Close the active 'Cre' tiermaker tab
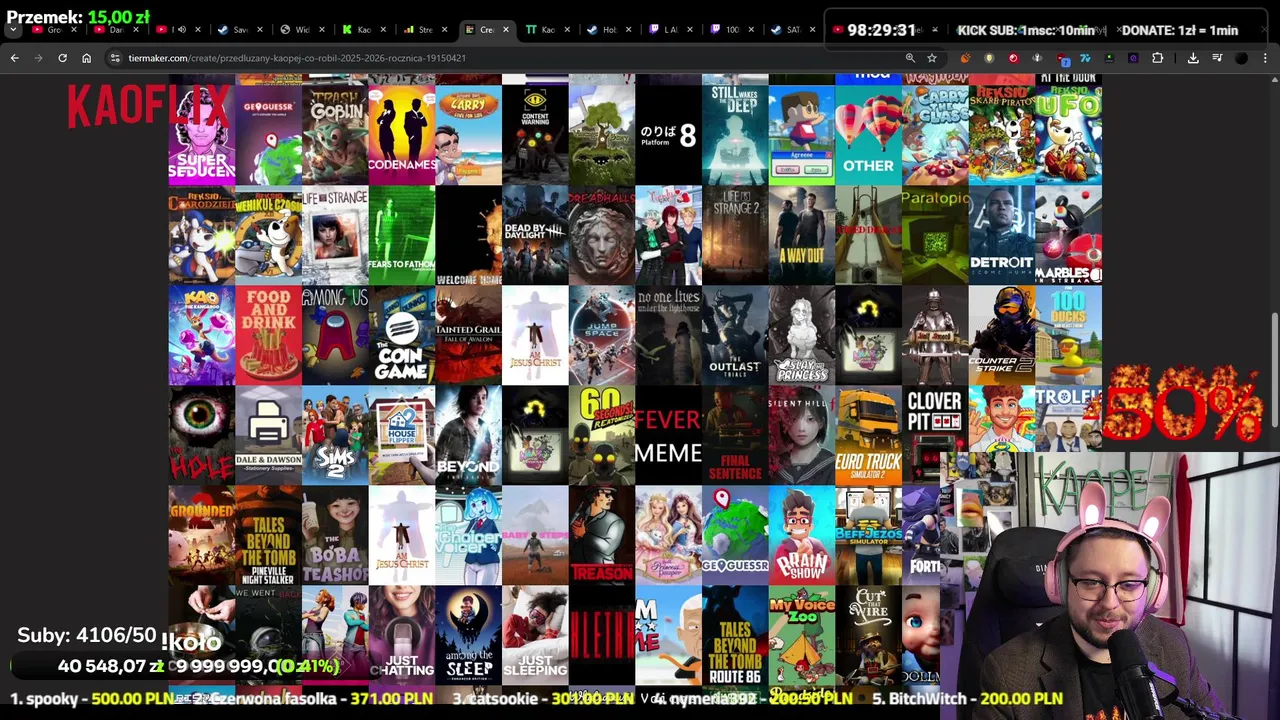 (505, 30)
